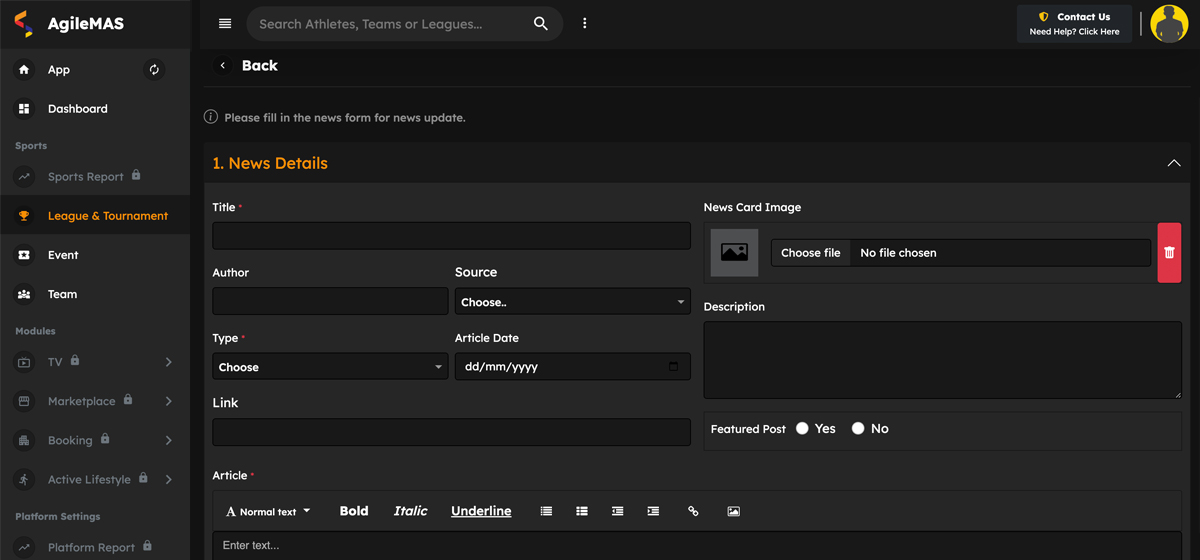Screen dimensions: 1200x560
Task: Open the Type dropdown
Action: [x=330, y=367]
